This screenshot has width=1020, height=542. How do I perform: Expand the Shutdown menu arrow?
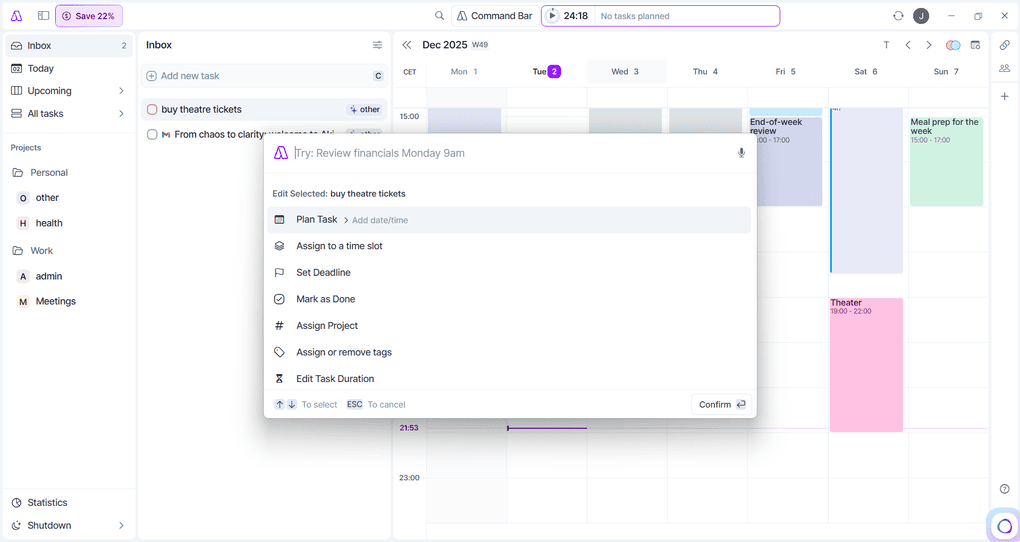(x=121, y=526)
